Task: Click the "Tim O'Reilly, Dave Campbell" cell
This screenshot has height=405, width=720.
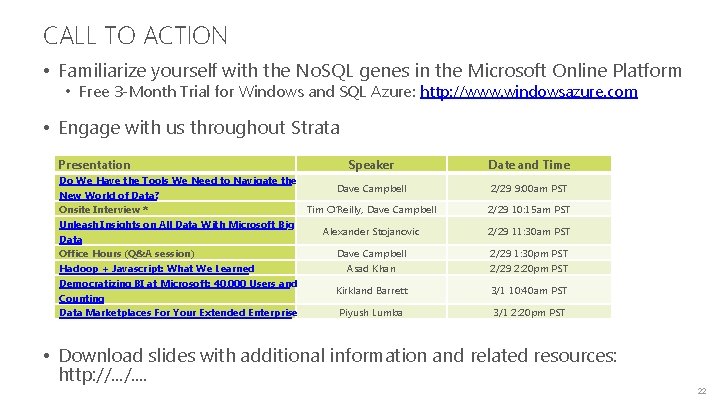Action: tap(371, 210)
